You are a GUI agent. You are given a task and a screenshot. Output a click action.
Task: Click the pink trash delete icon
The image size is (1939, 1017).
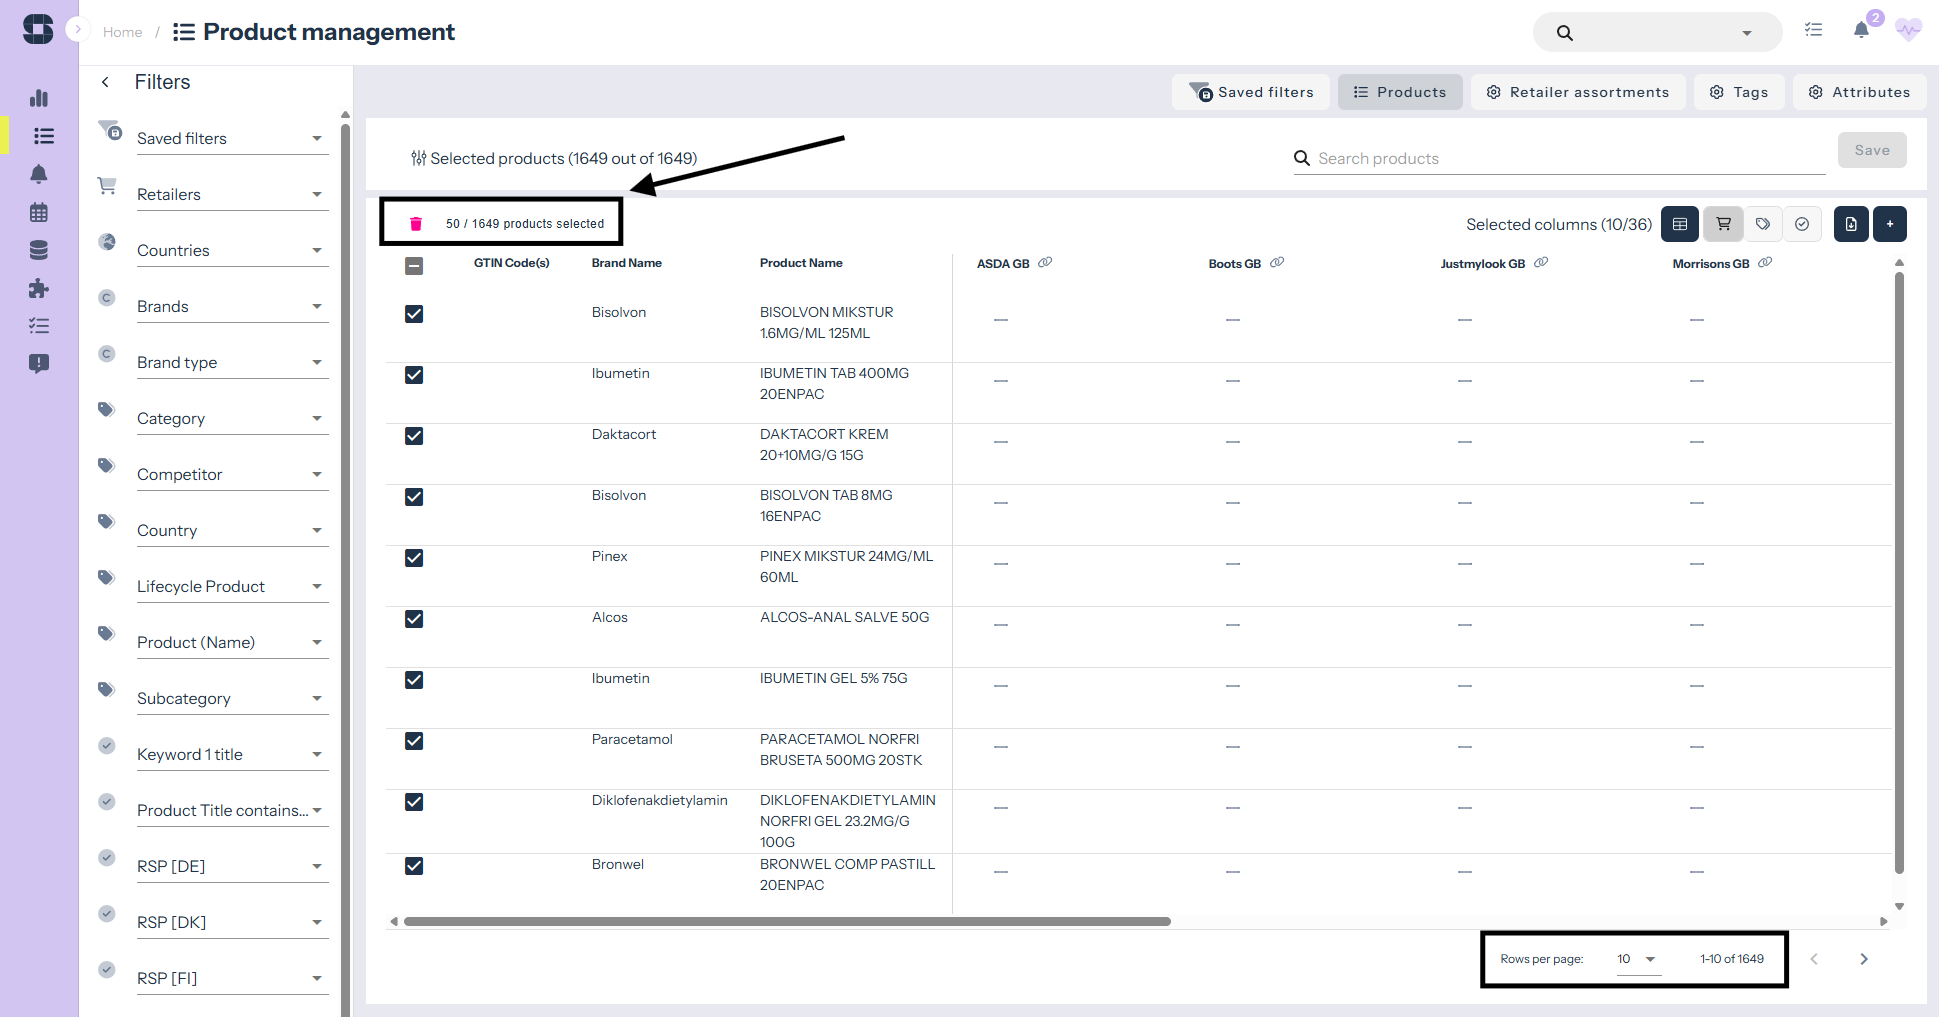pyautogui.click(x=416, y=224)
